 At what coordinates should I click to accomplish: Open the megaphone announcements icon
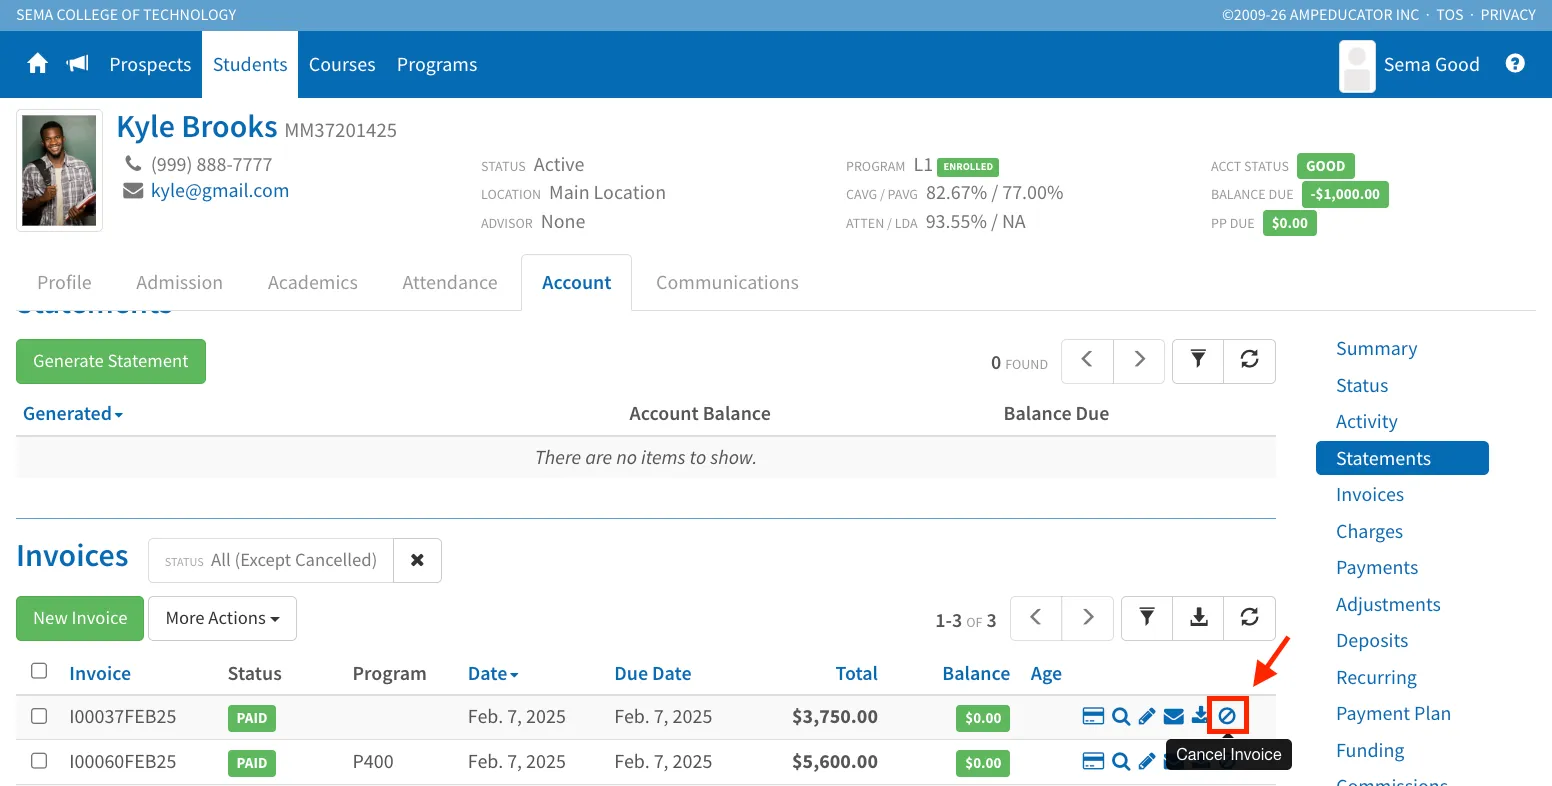77,64
